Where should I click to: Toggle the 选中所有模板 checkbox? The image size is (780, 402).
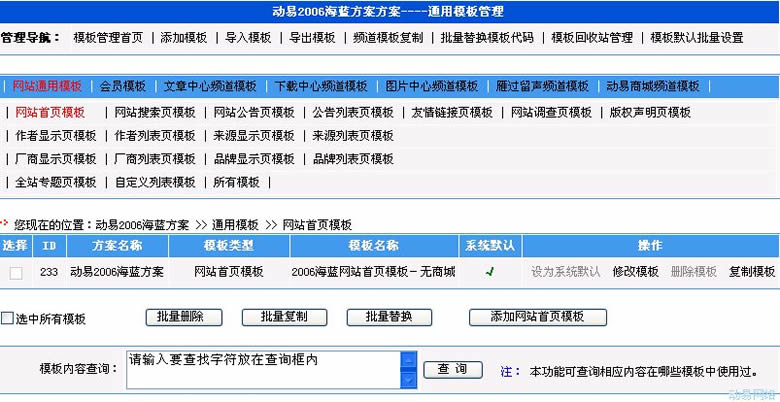tap(7, 318)
